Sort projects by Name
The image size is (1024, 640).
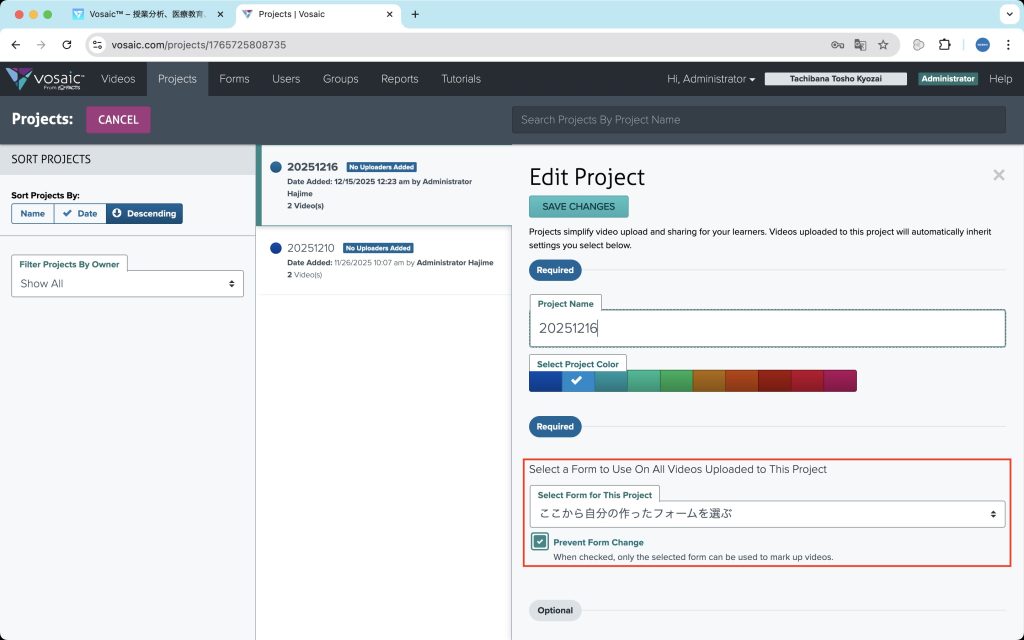click(32, 213)
